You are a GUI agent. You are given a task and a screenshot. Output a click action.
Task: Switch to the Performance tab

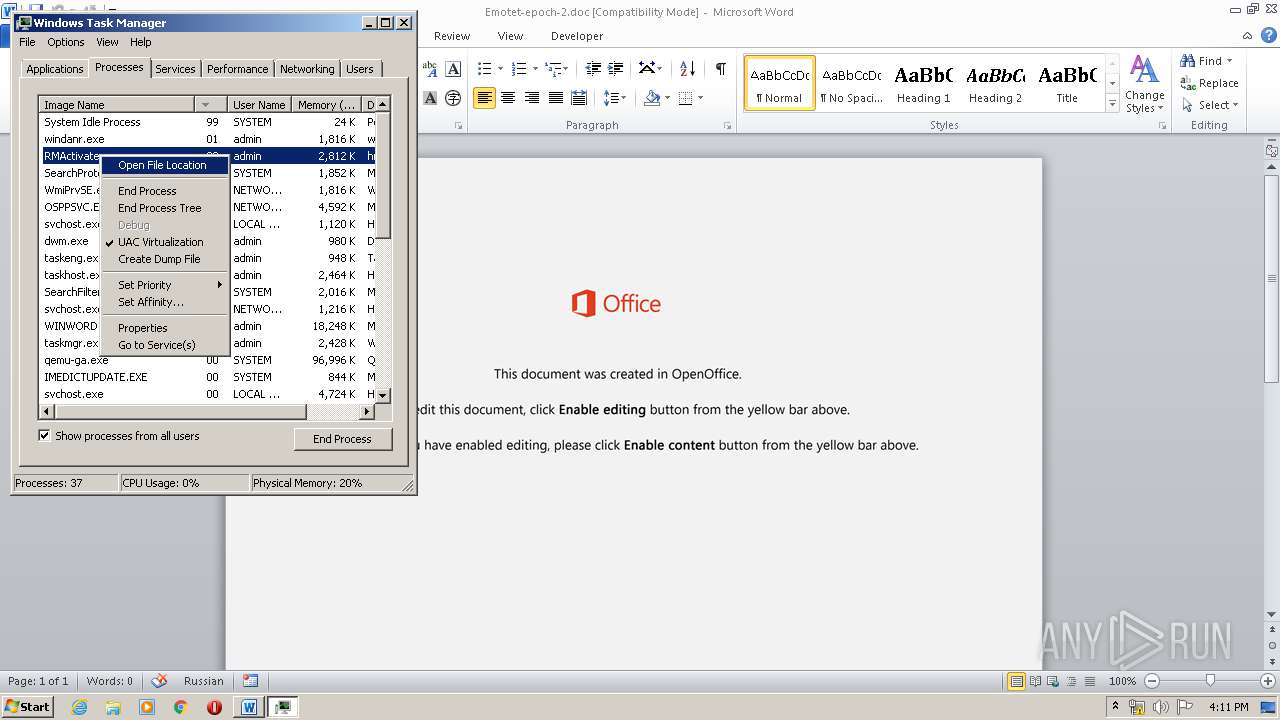(x=237, y=69)
